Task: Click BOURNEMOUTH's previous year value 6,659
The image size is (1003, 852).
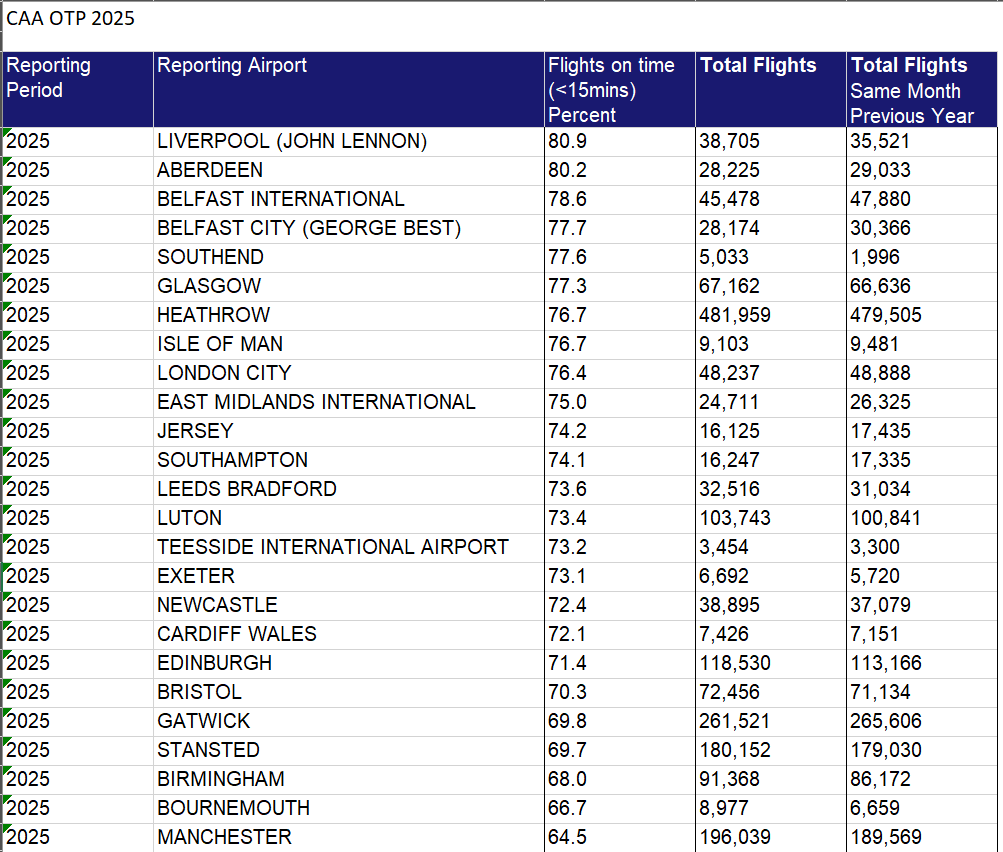Action: 871,808
